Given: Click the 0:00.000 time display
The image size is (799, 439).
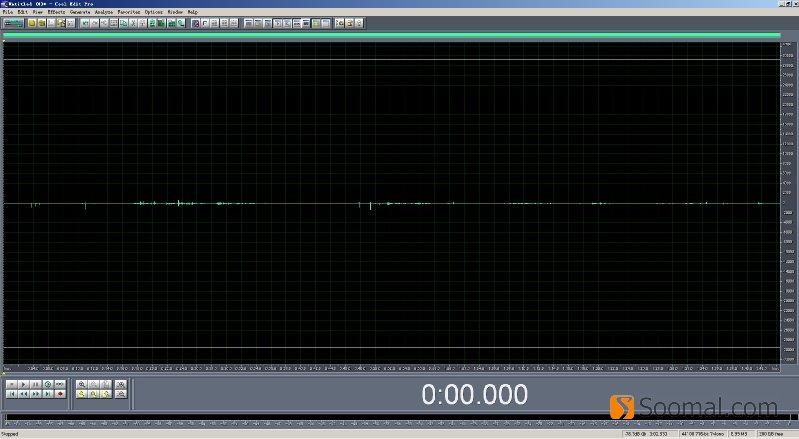Looking at the screenshot, I should pos(474,395).
